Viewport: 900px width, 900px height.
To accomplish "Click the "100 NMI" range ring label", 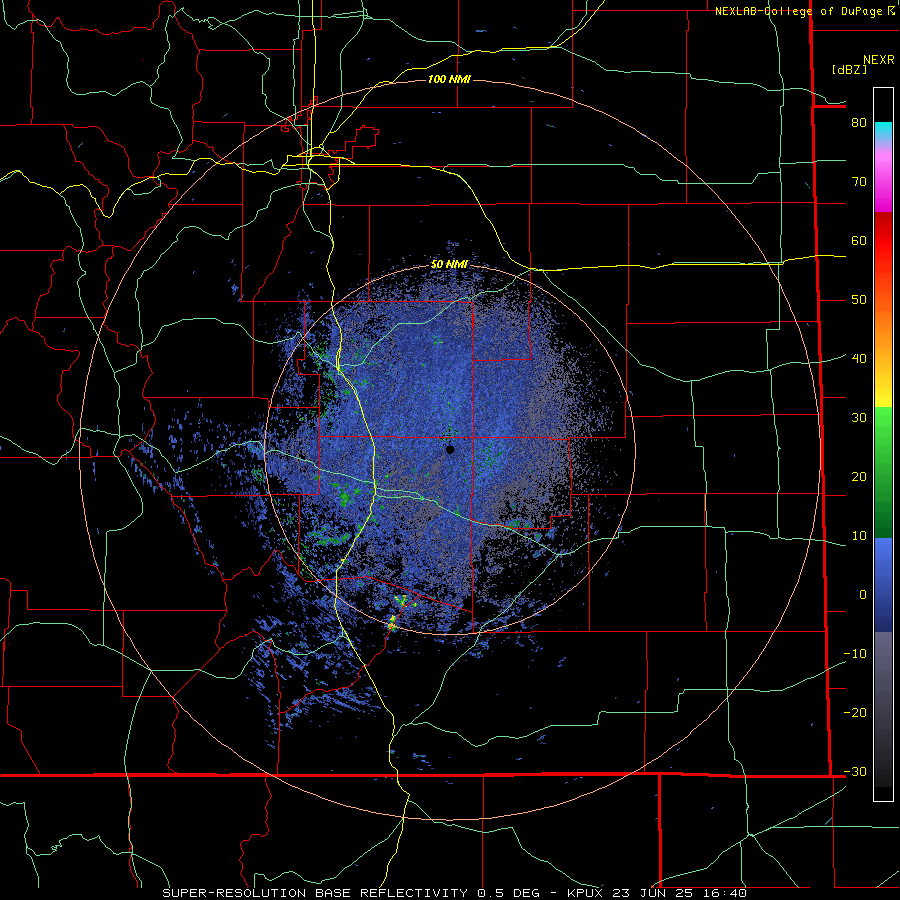I will coord(449,79).
